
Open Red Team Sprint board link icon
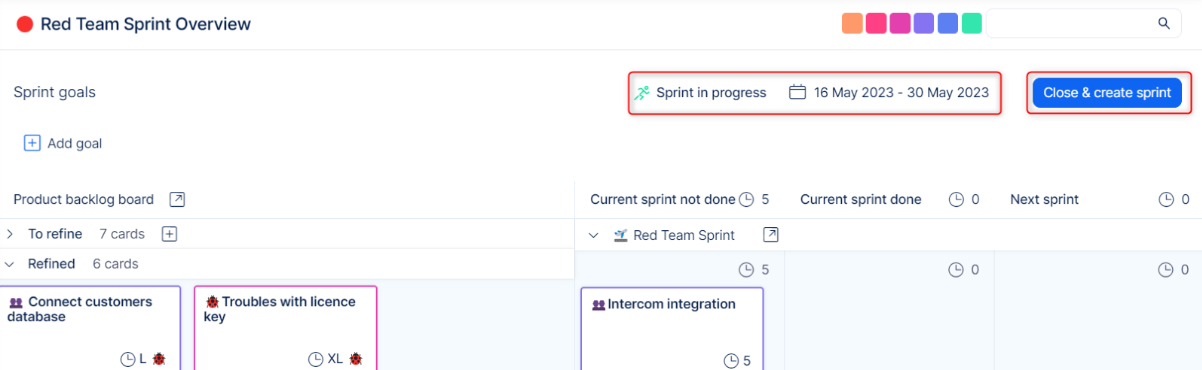[x=771, y=235]
